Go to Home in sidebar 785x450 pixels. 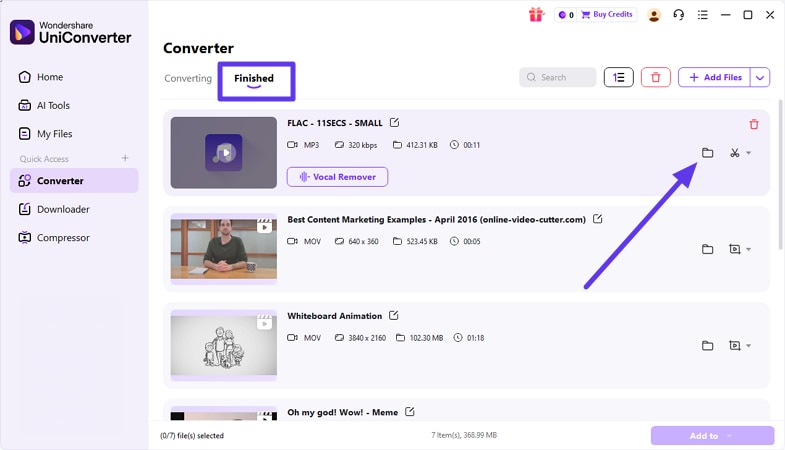point(74,77)
